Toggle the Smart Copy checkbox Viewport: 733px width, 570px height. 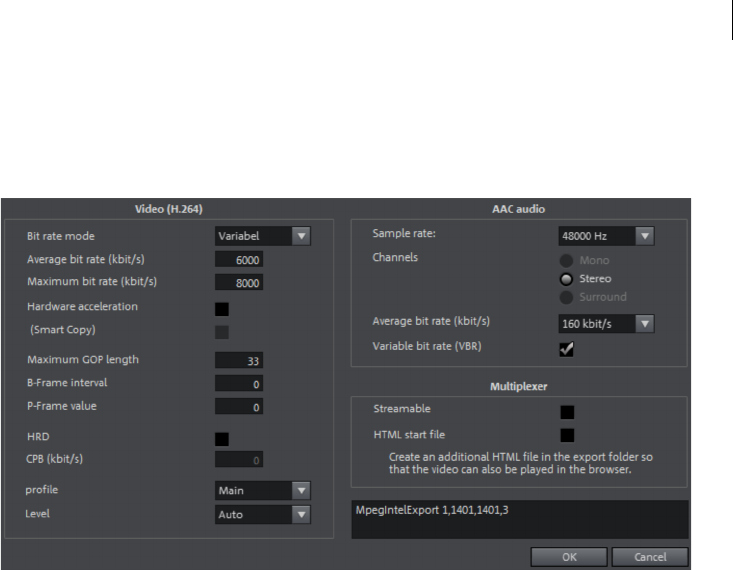tap(222, 332)
